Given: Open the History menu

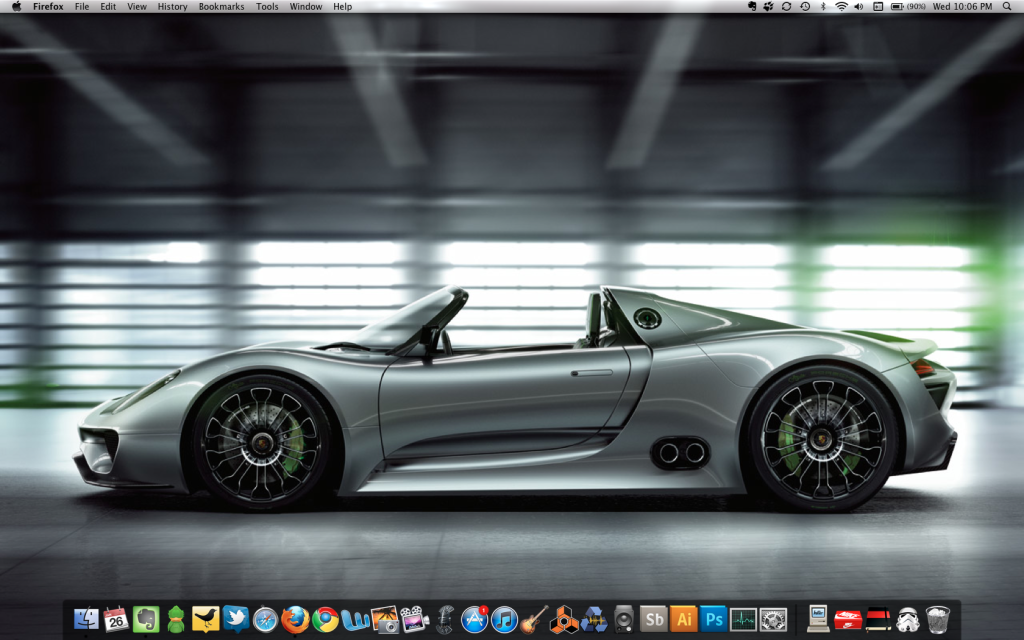Looking at the screenshot, I should pos(172,6).
